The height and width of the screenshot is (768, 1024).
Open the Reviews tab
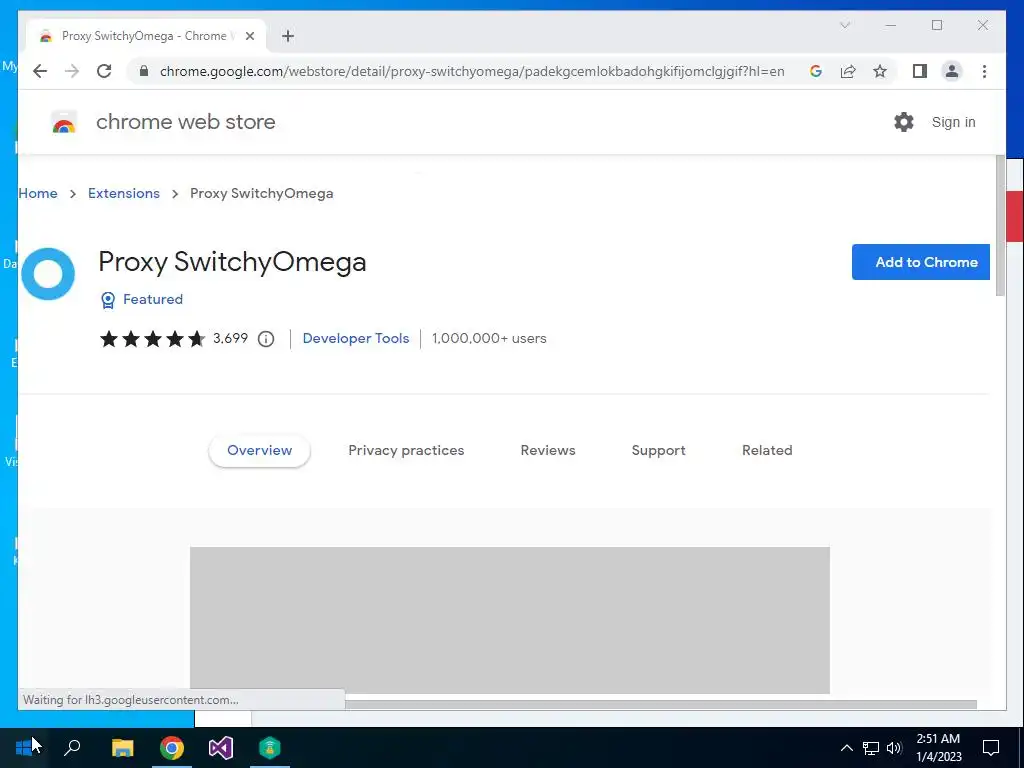point(548,451)
